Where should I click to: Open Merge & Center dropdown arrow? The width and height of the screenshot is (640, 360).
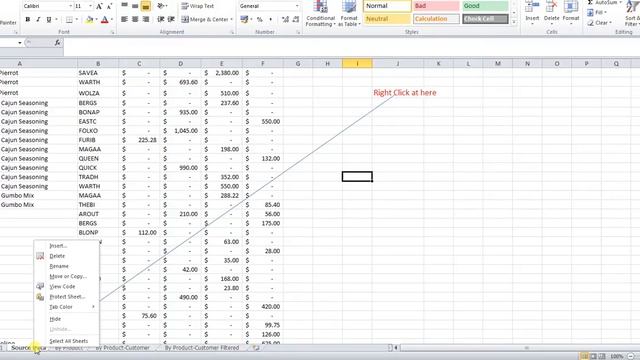[231, 19]
